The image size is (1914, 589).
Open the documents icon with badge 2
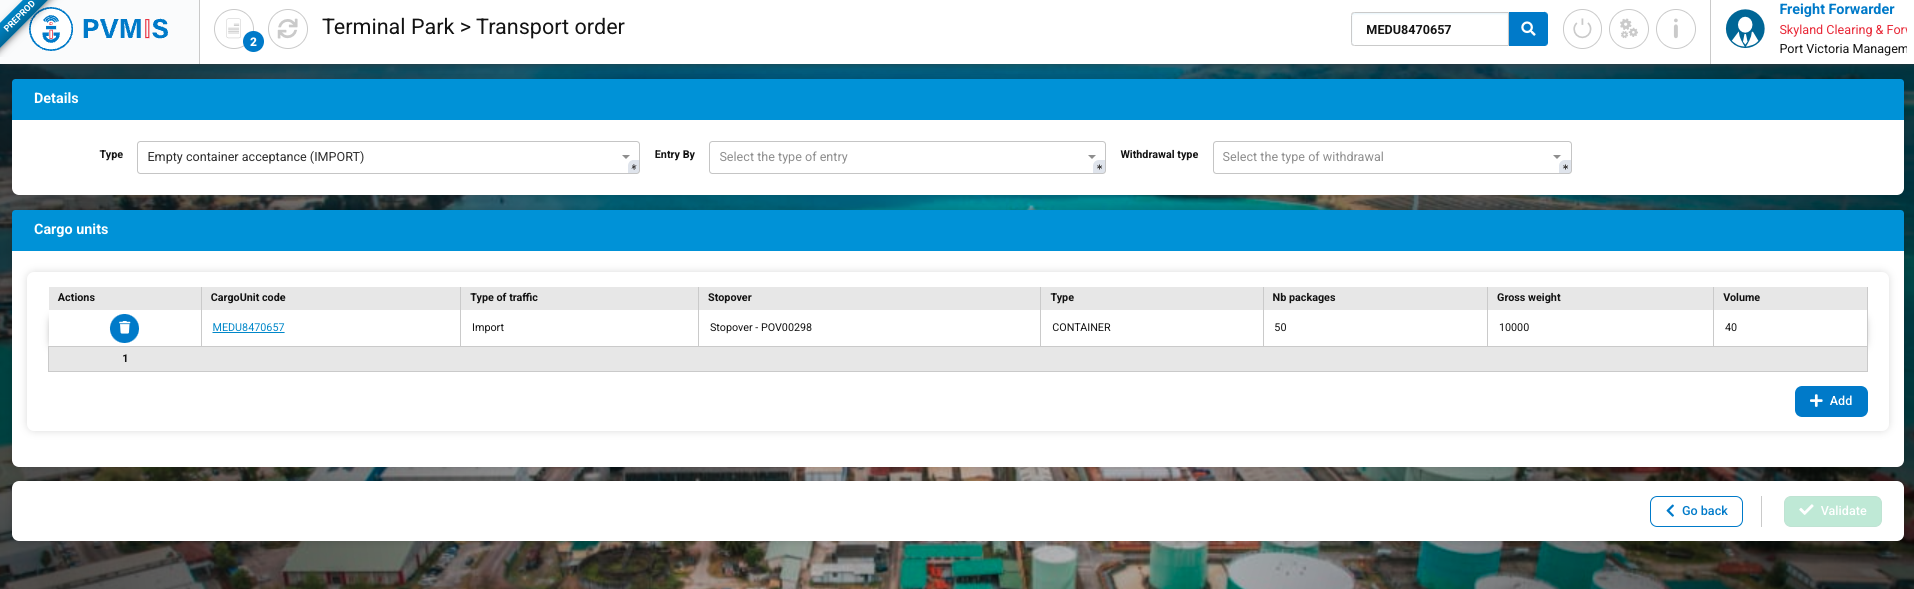pos(234,29)
